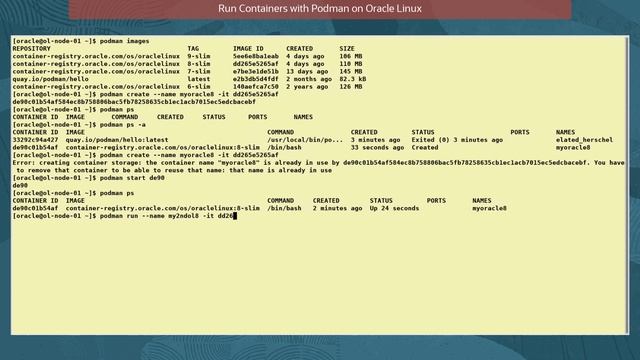
Task: Click the 'podman images' command text
Action: coord(124,41)
